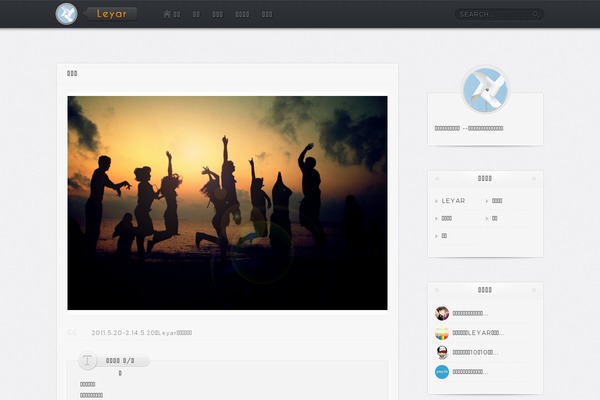Open the rainbow-striped commenter avatar
Image resolution: width=600 pixels, height=400 pixels.
point(442,333)
